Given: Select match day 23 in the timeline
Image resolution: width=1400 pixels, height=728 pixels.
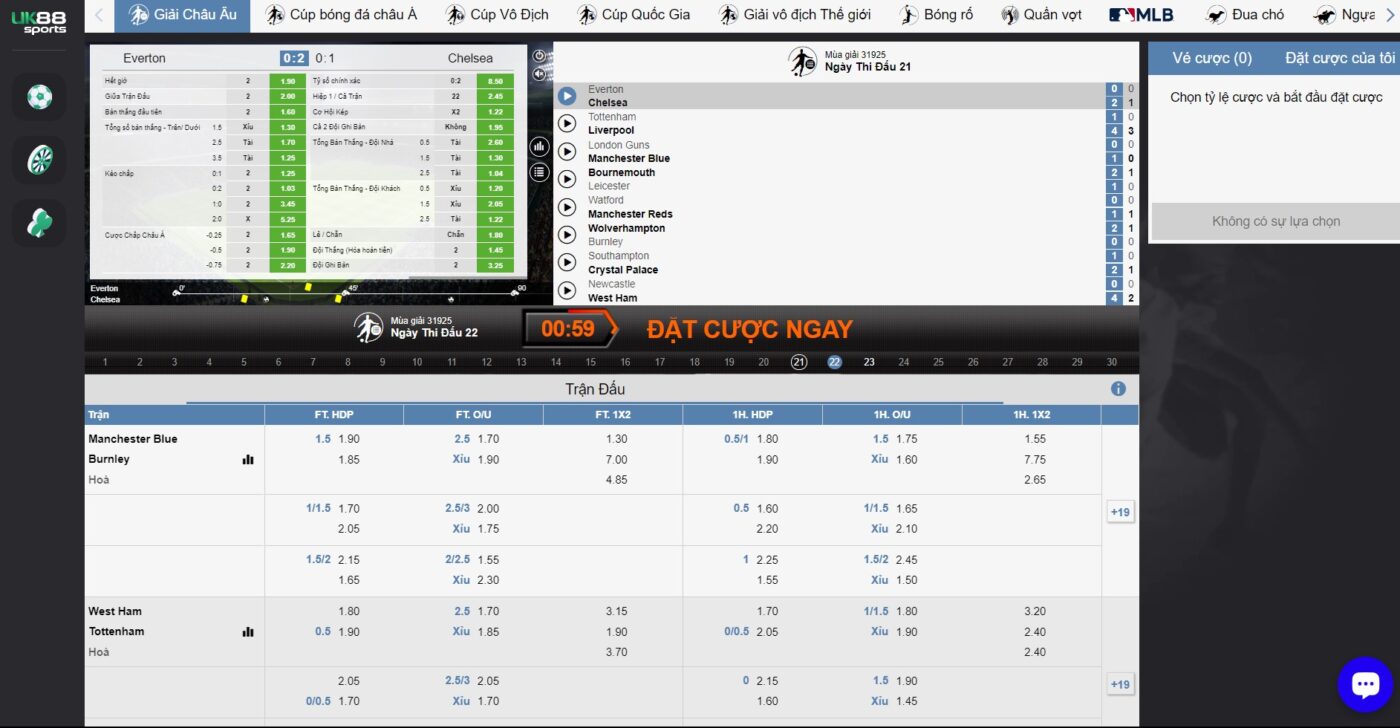Looking at the screenshot, I should click(869, 362).
